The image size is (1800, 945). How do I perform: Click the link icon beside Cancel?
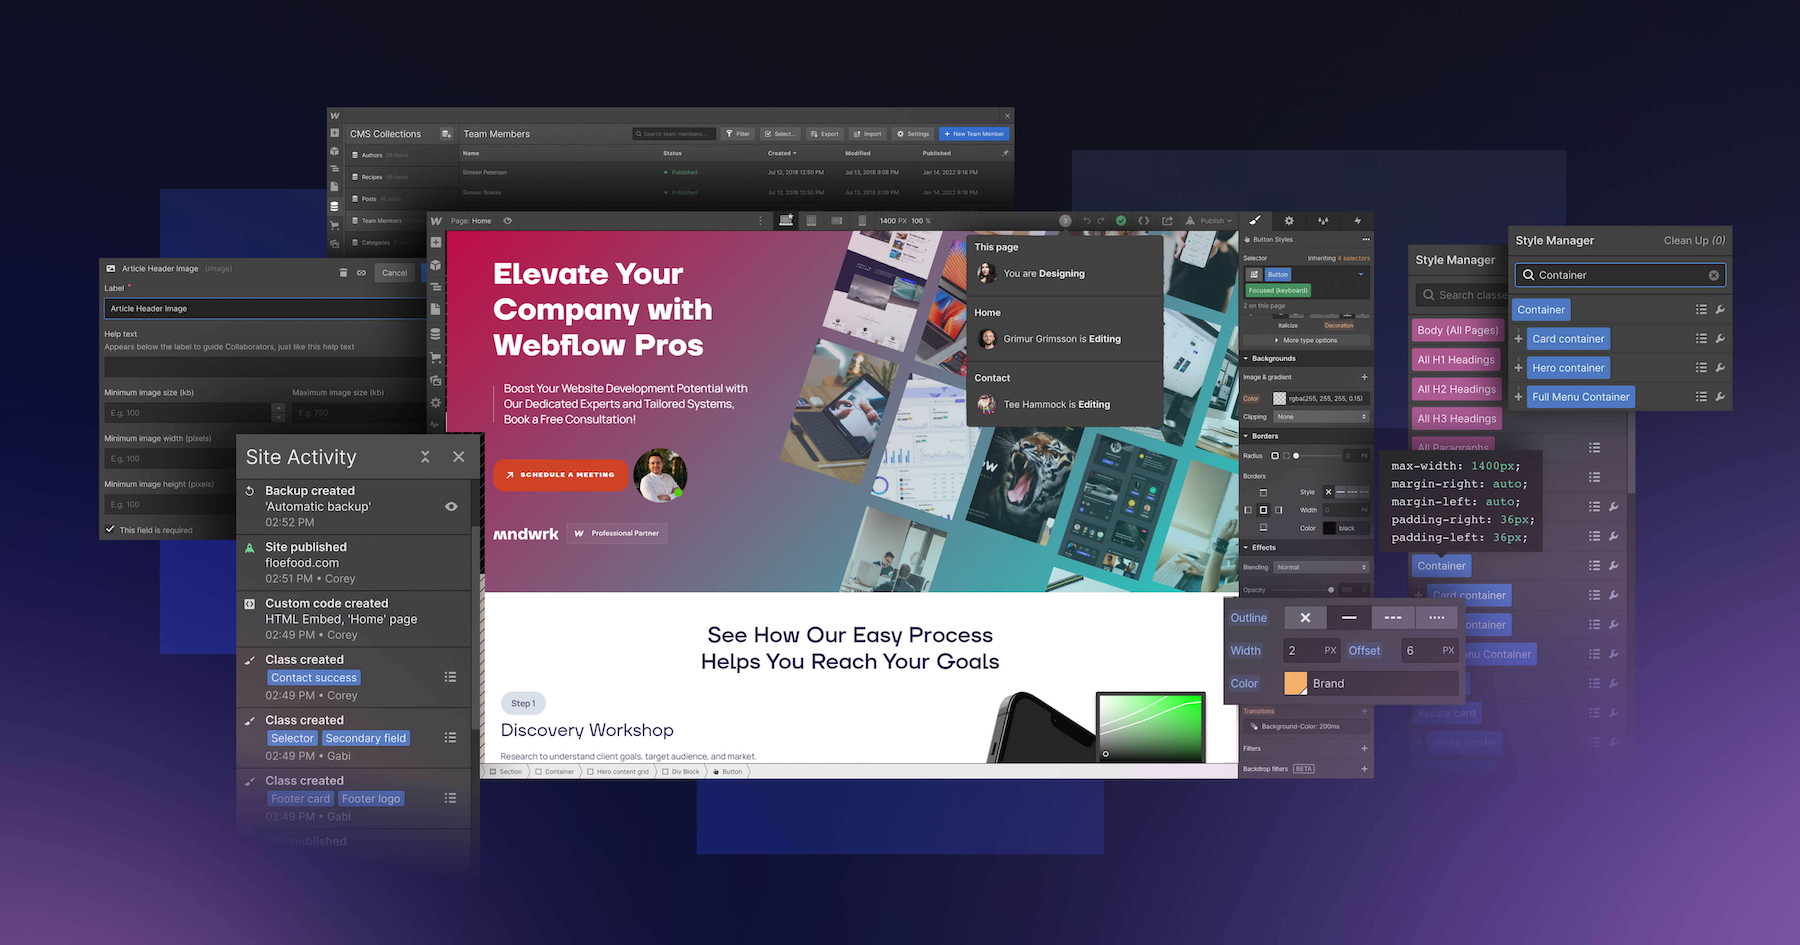[x=361, y=272]
